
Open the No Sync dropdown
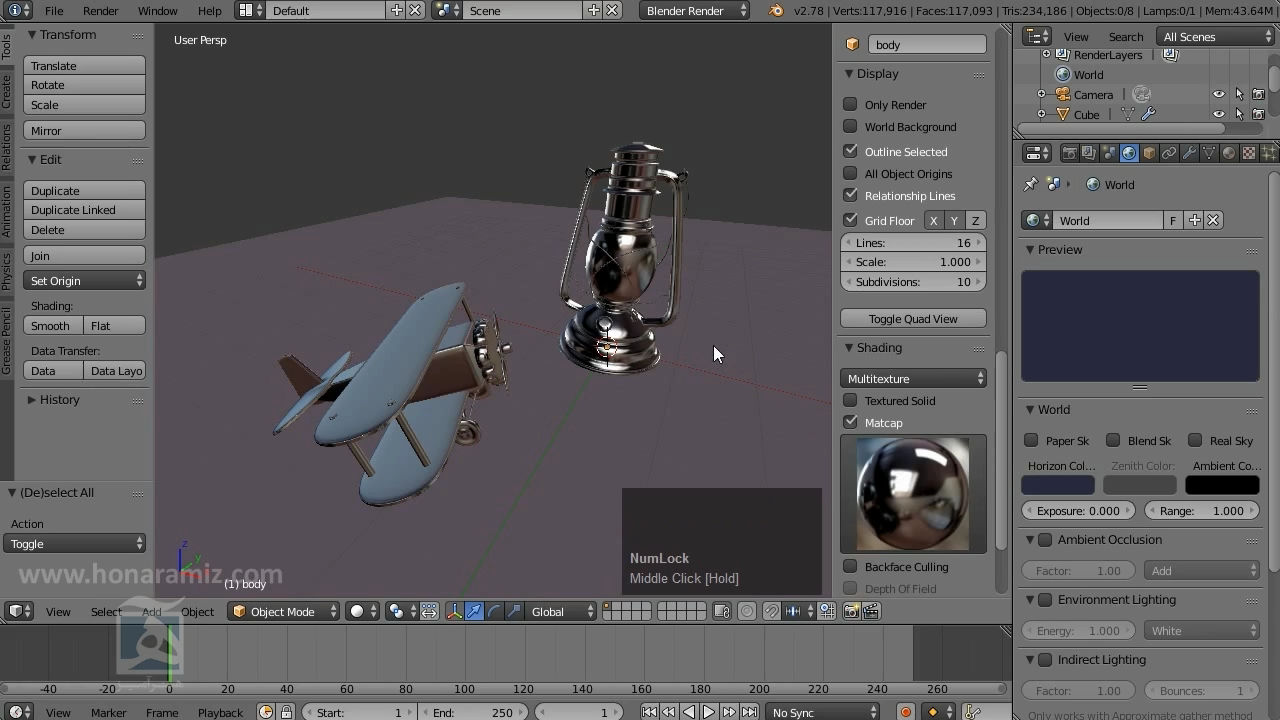click(x=823, y=712)
